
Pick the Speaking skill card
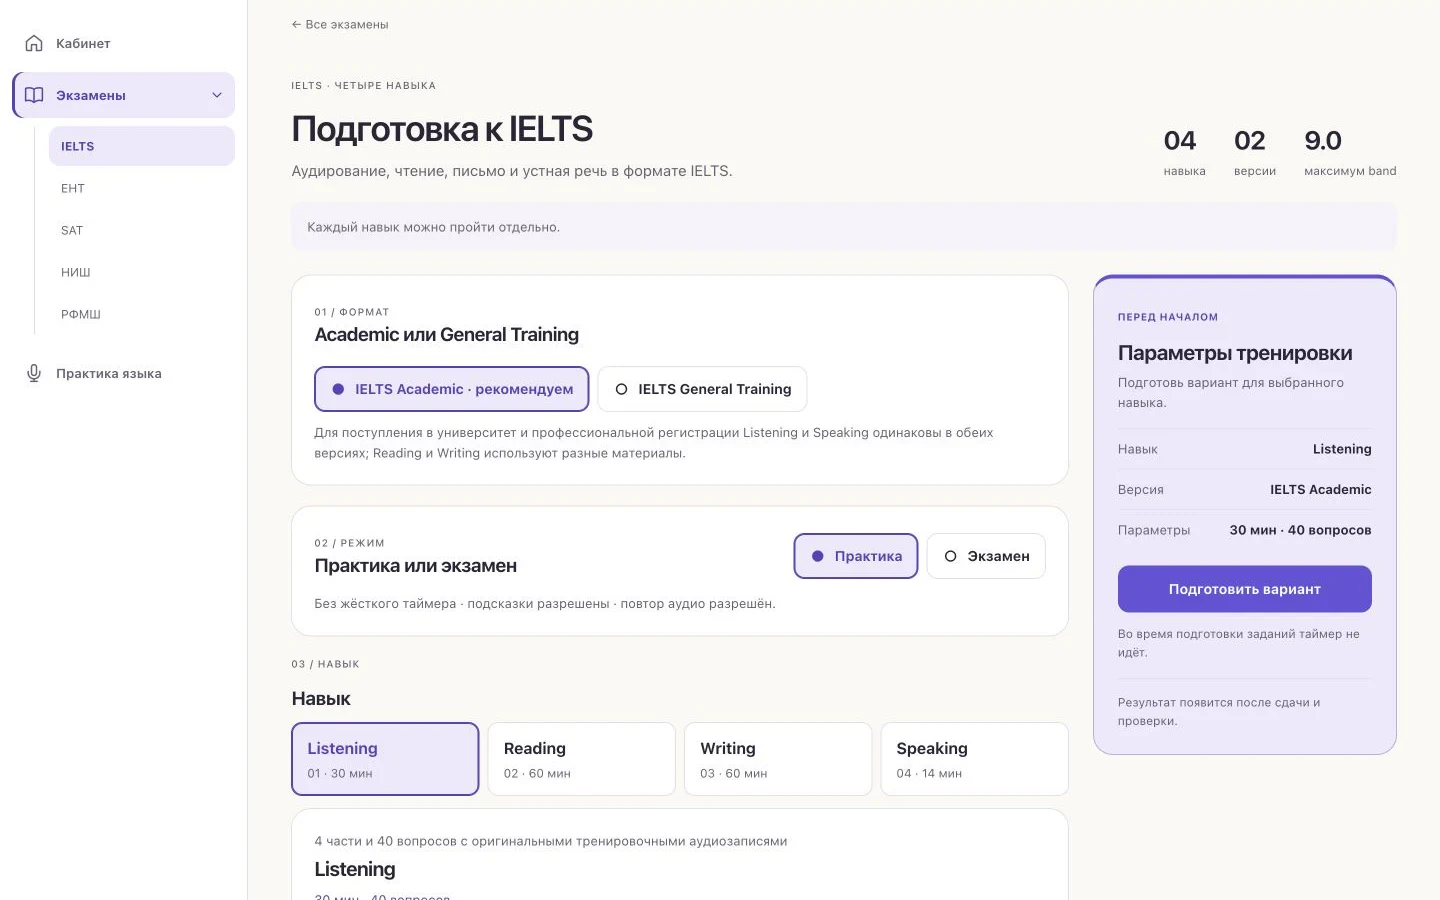click(974, 759)
